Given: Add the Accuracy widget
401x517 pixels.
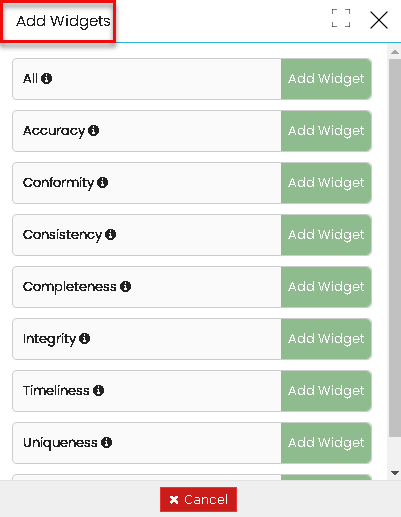Looking at the screenshot, I should (326, 131).
